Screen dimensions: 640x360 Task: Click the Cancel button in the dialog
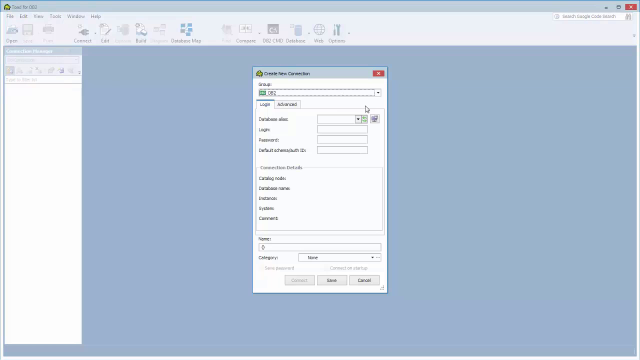(x=364, y=280)
